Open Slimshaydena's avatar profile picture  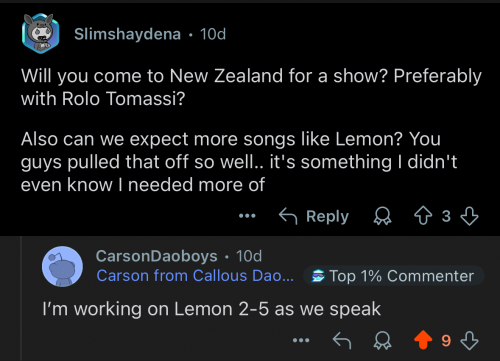41,33
